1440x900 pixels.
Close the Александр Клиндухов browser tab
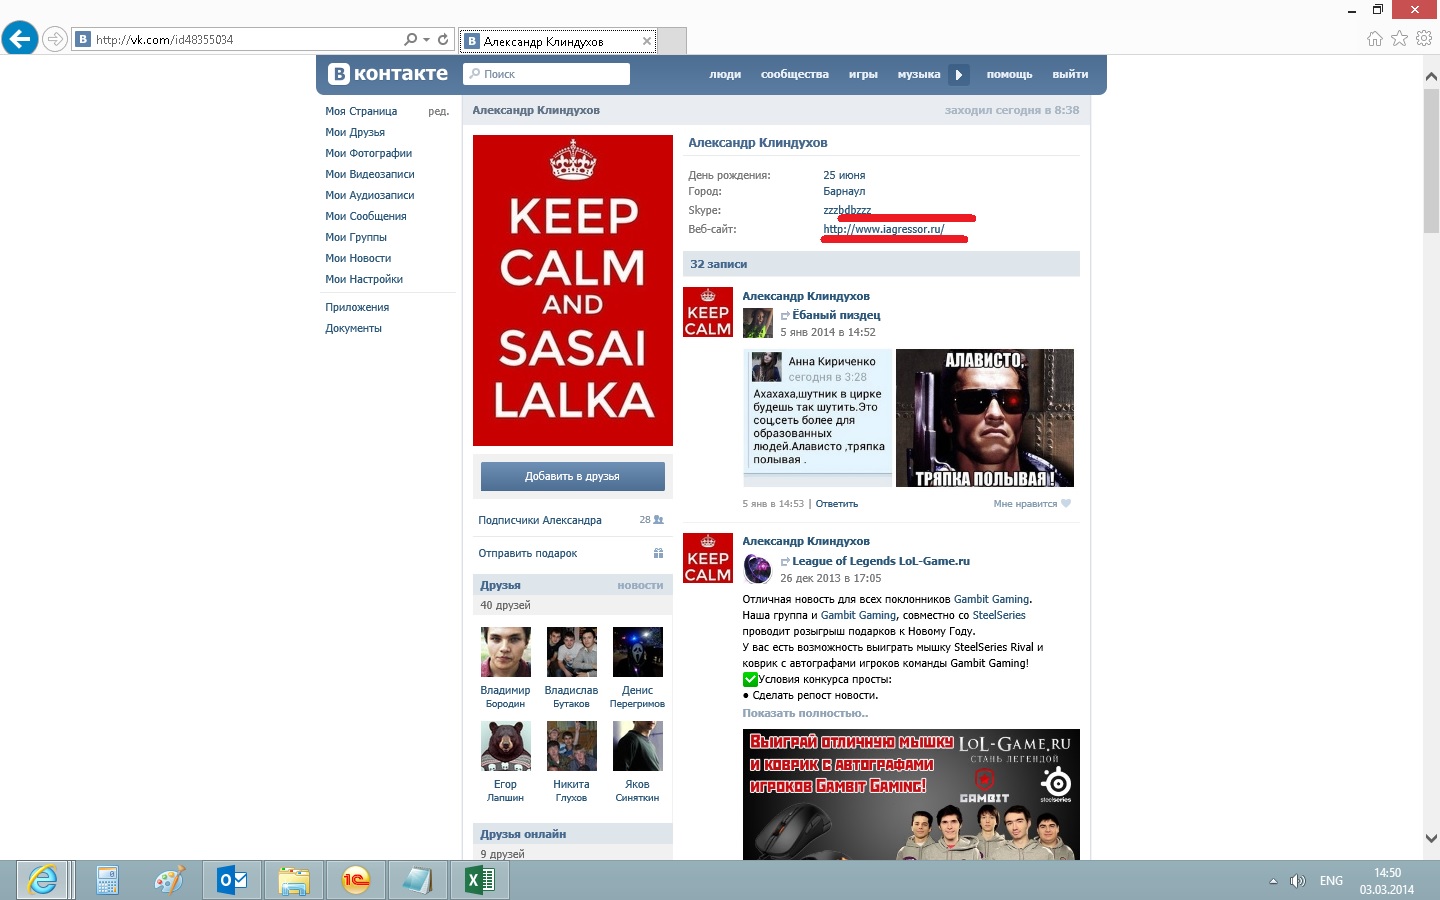pyautogui.click(x=646, y=41)
